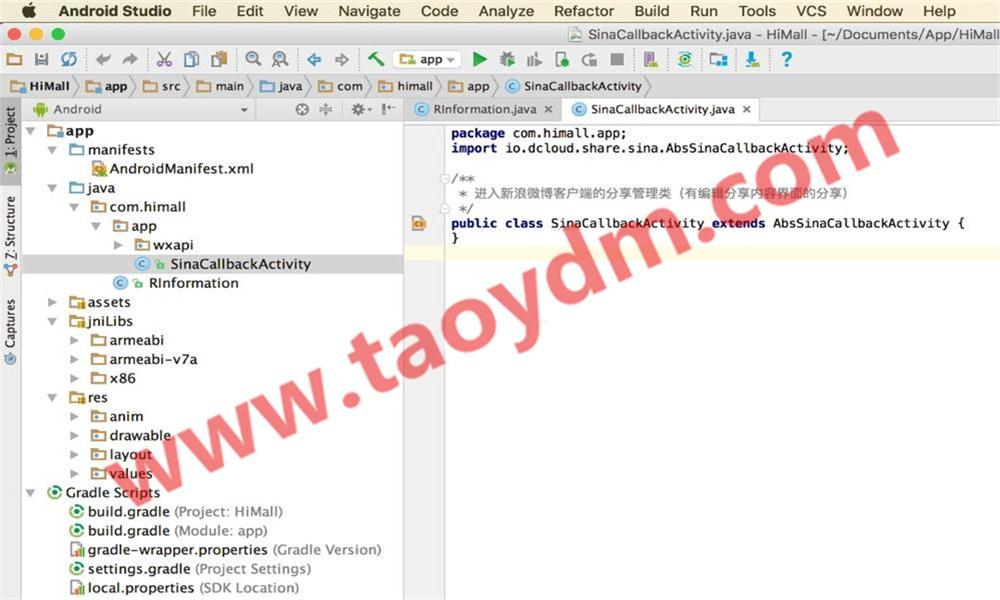1000x600 pixels.
Task: Expand the assets folder
Action: click(x=52, y=302)
